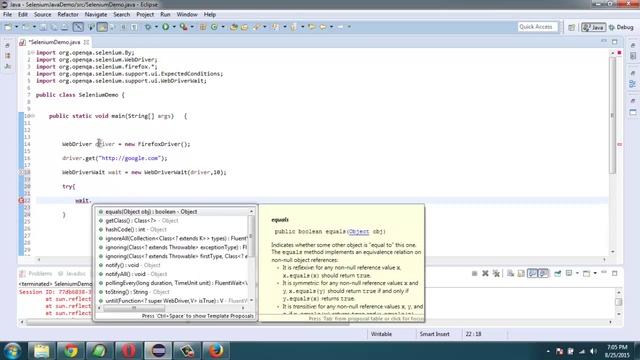Click the autocomplete horizontal scrollbar thumb
This screenshot has width=640, height=360.
coord(134,308)
